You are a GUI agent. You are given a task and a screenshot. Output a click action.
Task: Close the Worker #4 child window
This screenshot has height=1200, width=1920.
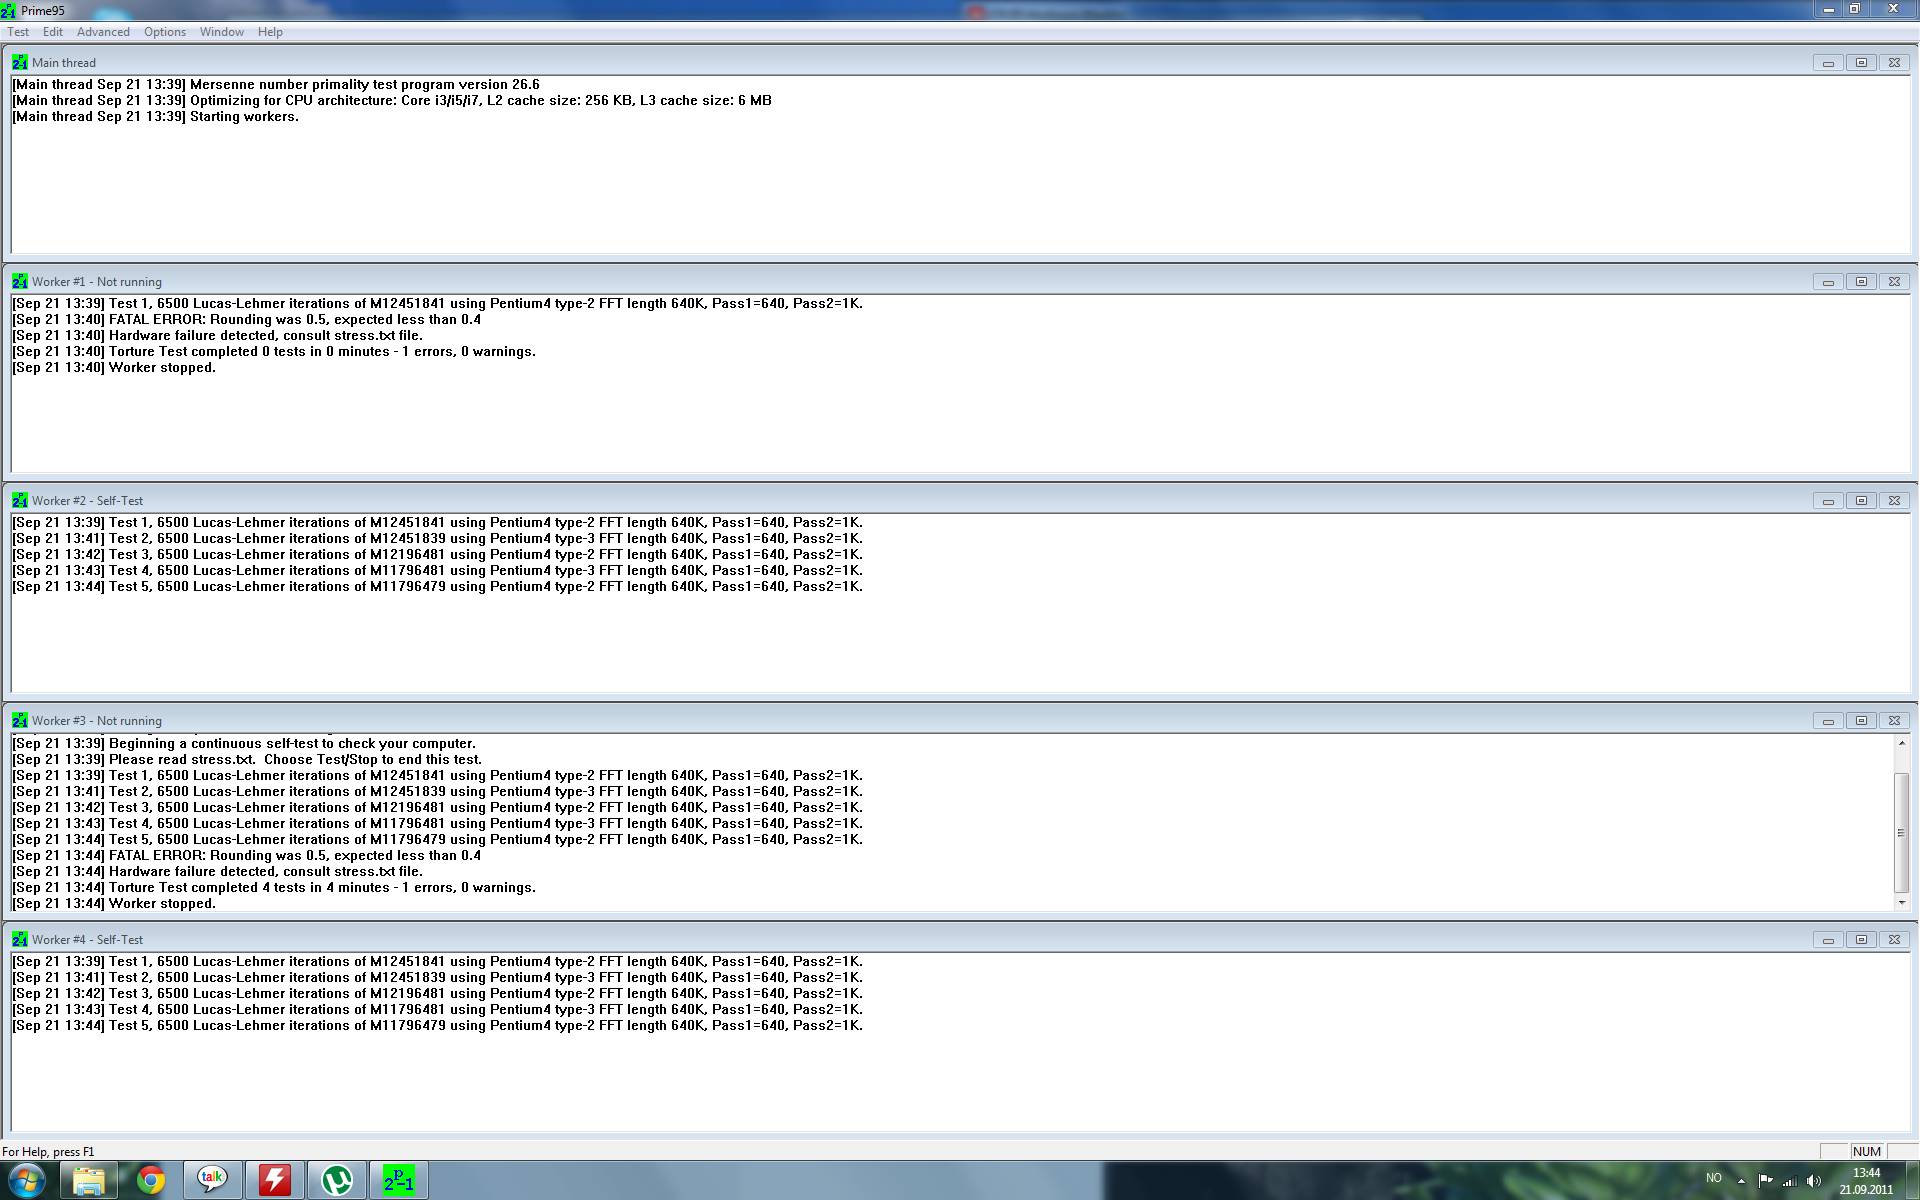[x=1894, y=939]
